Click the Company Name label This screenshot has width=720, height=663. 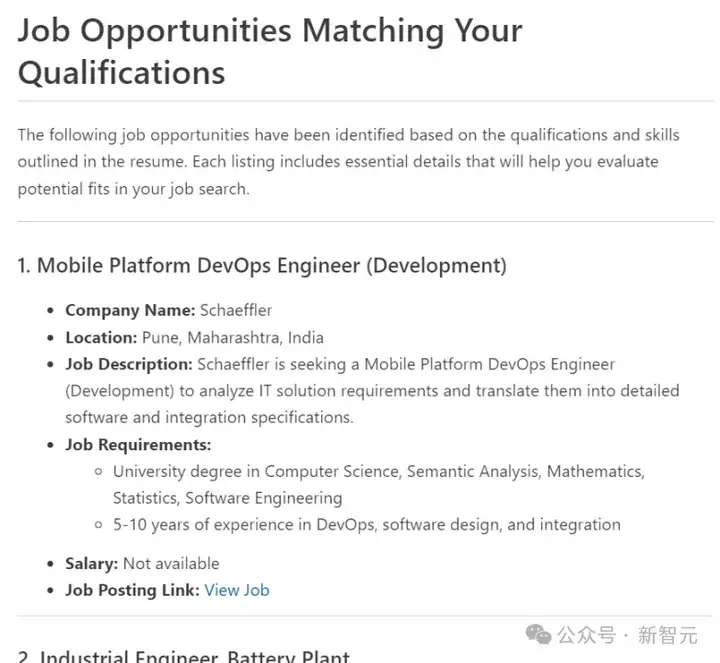pyautogui.click(x=130, y=310)
